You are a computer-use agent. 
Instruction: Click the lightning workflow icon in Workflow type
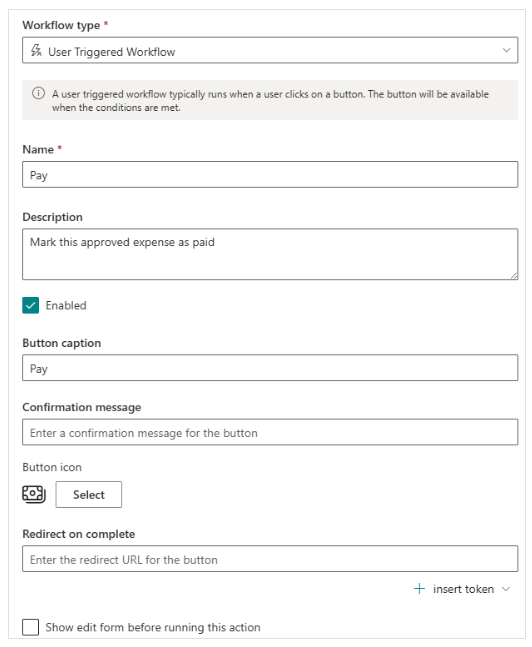[36, 51]
